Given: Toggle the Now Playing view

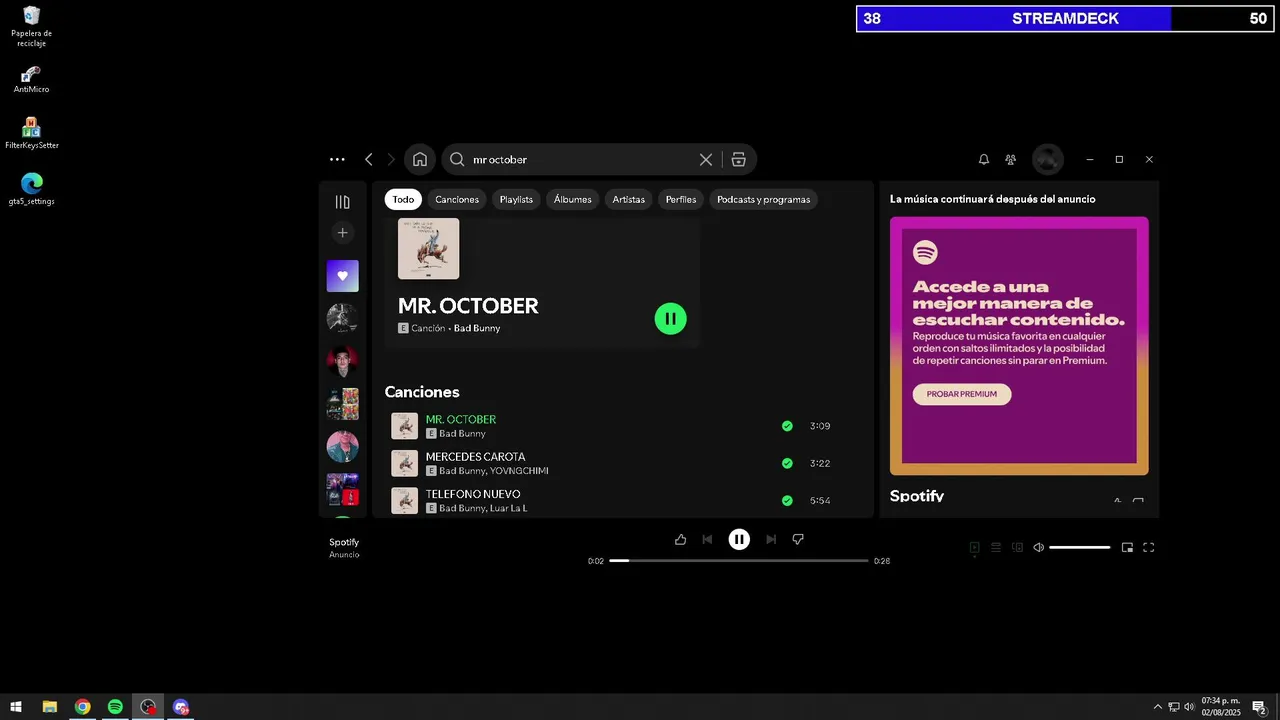Looking at the screenshot, I should click(x=975, y=547).
